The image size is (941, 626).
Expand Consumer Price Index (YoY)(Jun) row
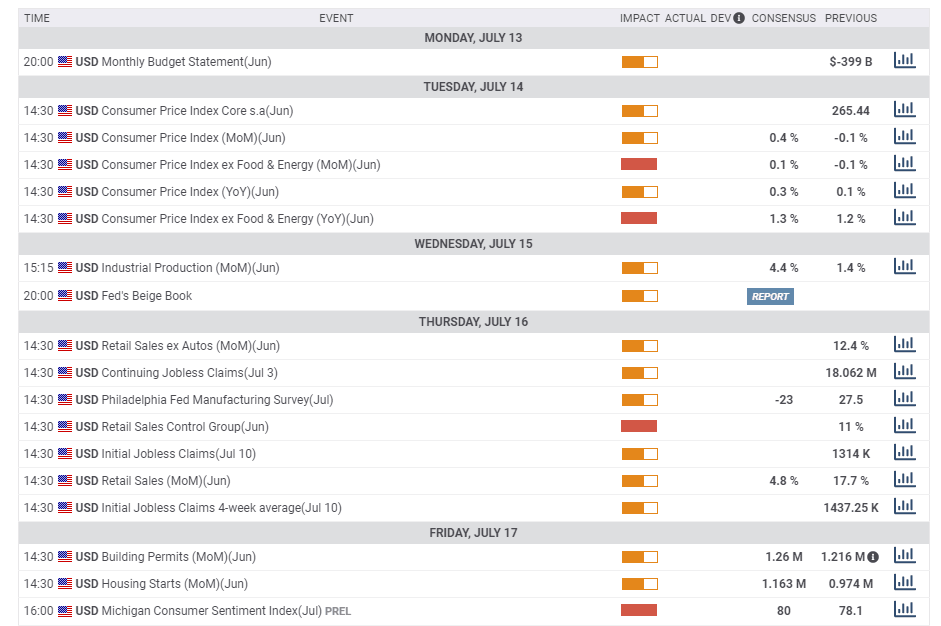tap(190, 192)
